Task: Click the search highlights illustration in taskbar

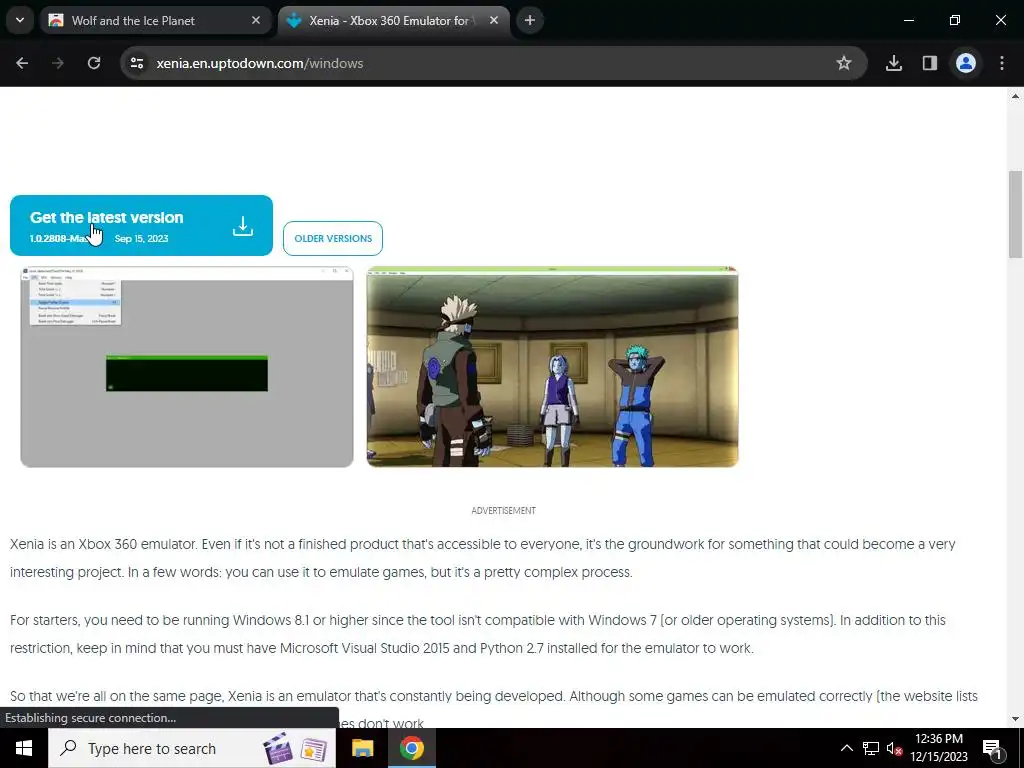Action: pyautogui.click(x=295, y=749)
